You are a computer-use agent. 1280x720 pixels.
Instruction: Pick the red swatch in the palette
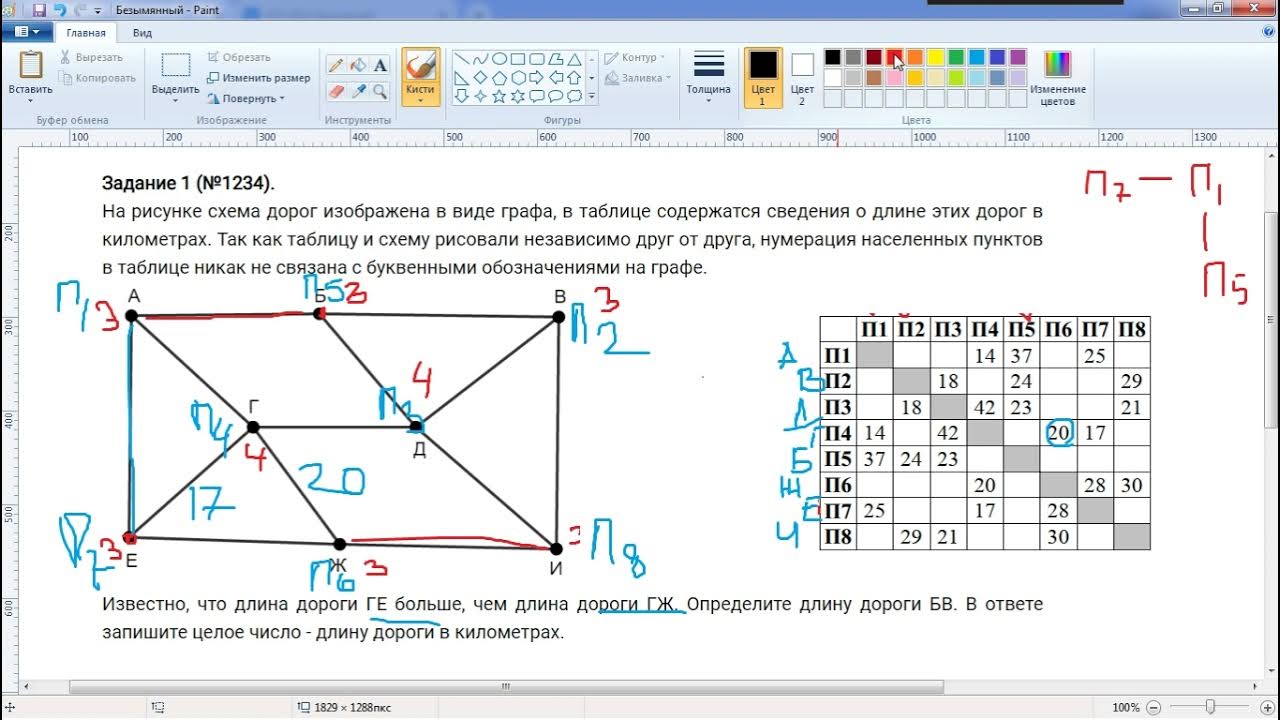(894, 57)
